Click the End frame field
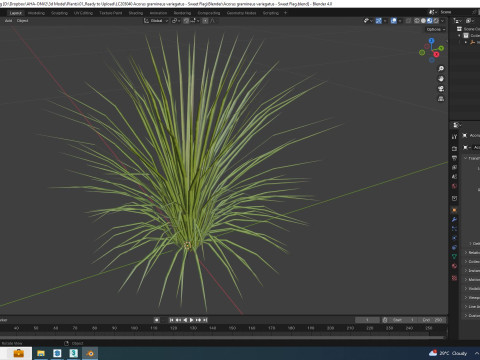Screen dimensions: 480x360 (432, 320)
